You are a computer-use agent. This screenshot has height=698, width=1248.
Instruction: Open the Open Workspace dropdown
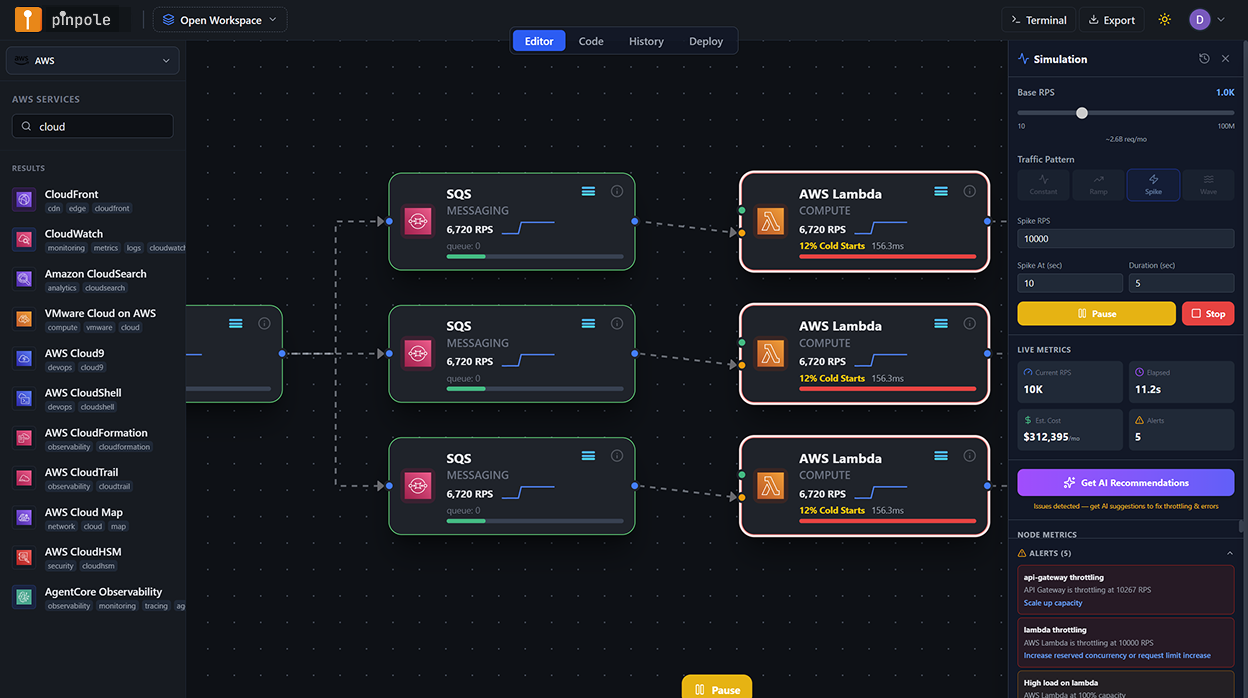(x=219, y=19)
